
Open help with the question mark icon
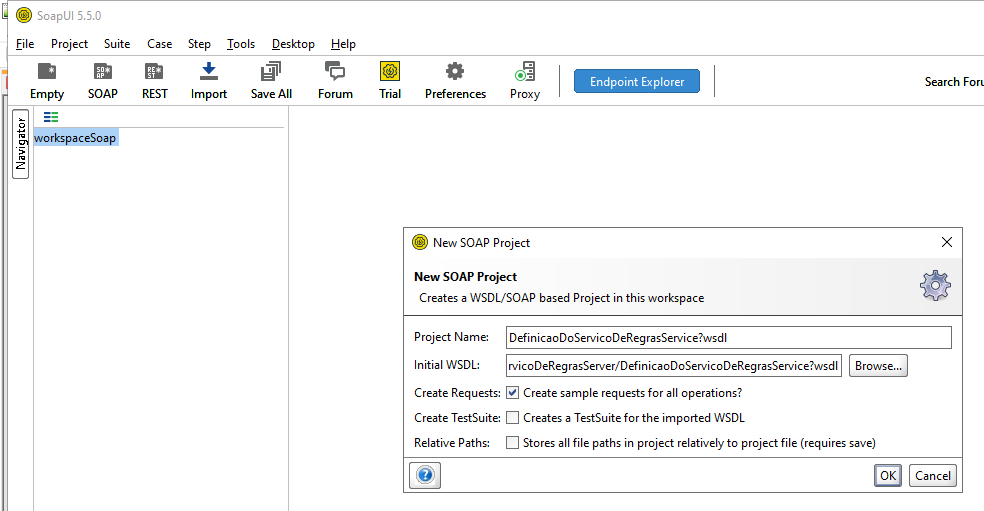(x=425, y=475)
